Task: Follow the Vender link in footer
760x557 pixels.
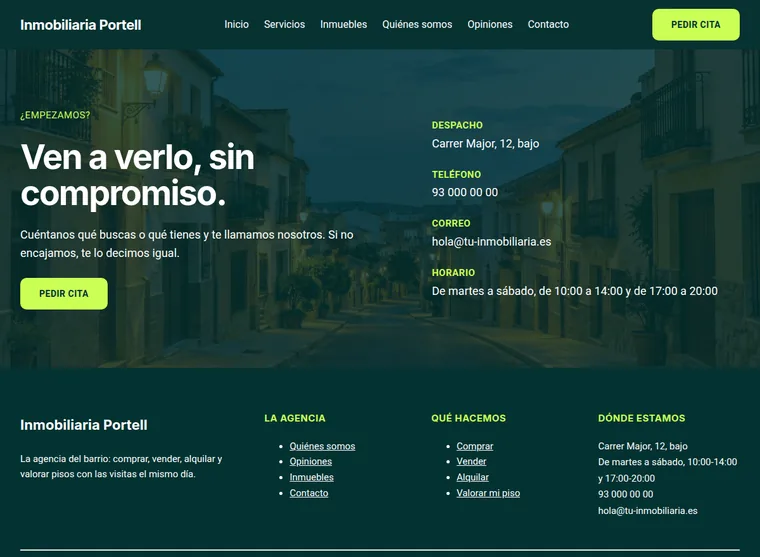Action: click(x=472, y=462)
